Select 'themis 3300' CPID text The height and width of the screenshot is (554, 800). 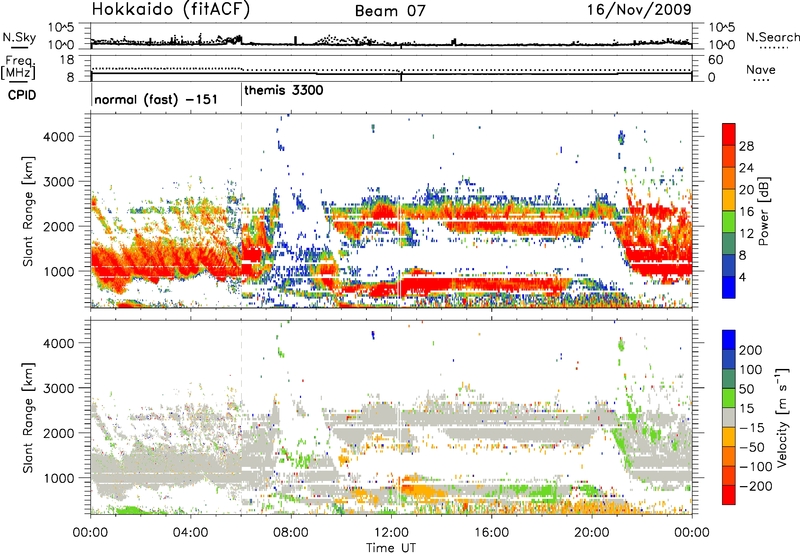coord(284,90)
